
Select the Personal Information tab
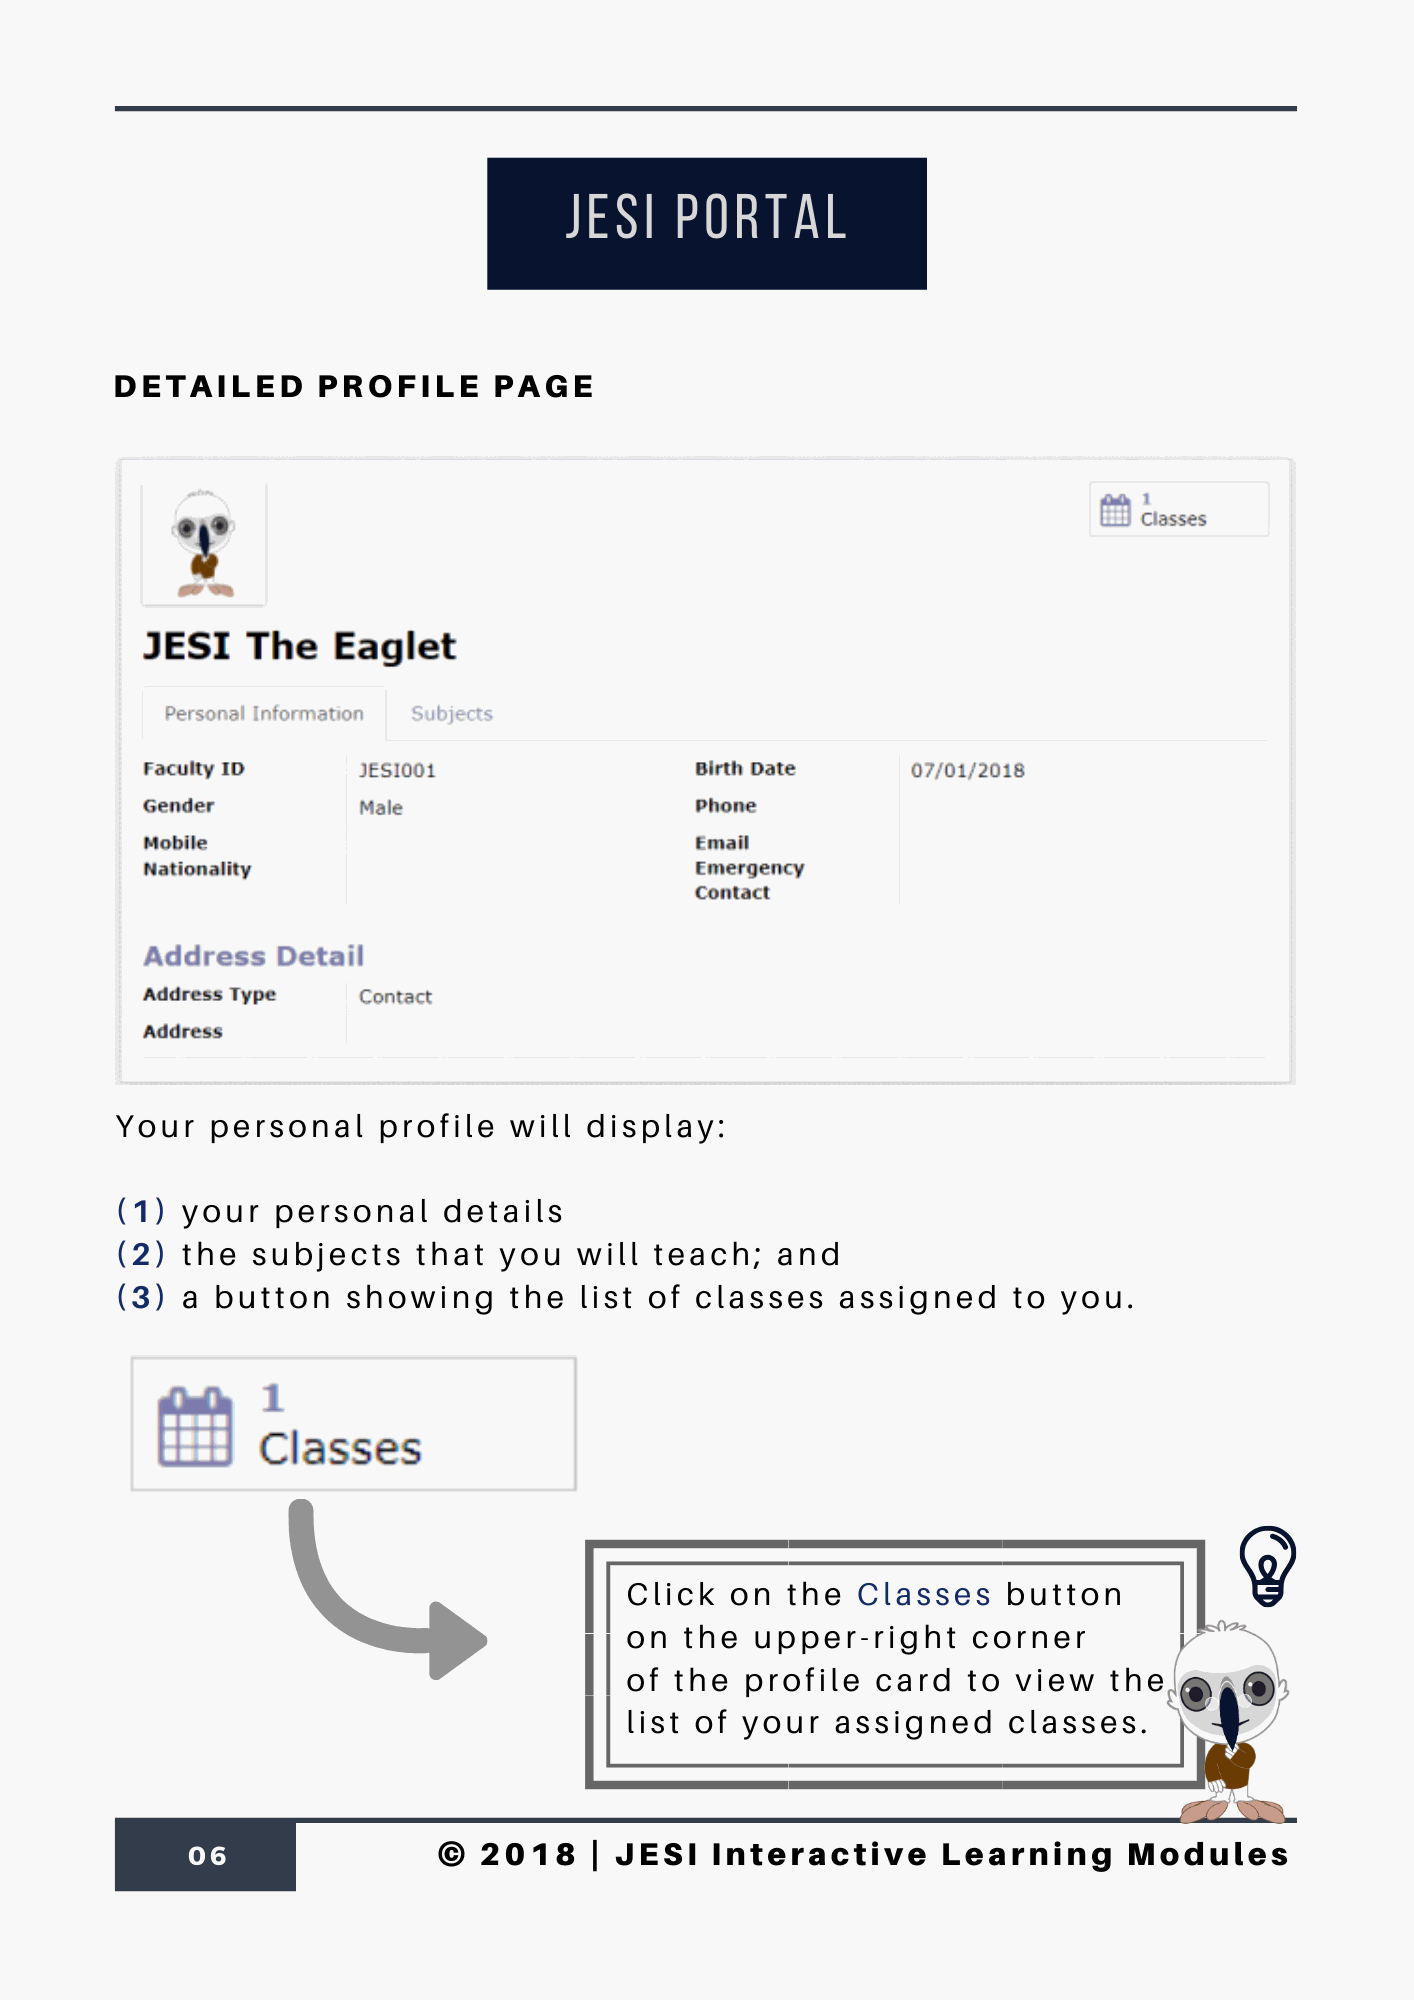(x=264, y=714)
